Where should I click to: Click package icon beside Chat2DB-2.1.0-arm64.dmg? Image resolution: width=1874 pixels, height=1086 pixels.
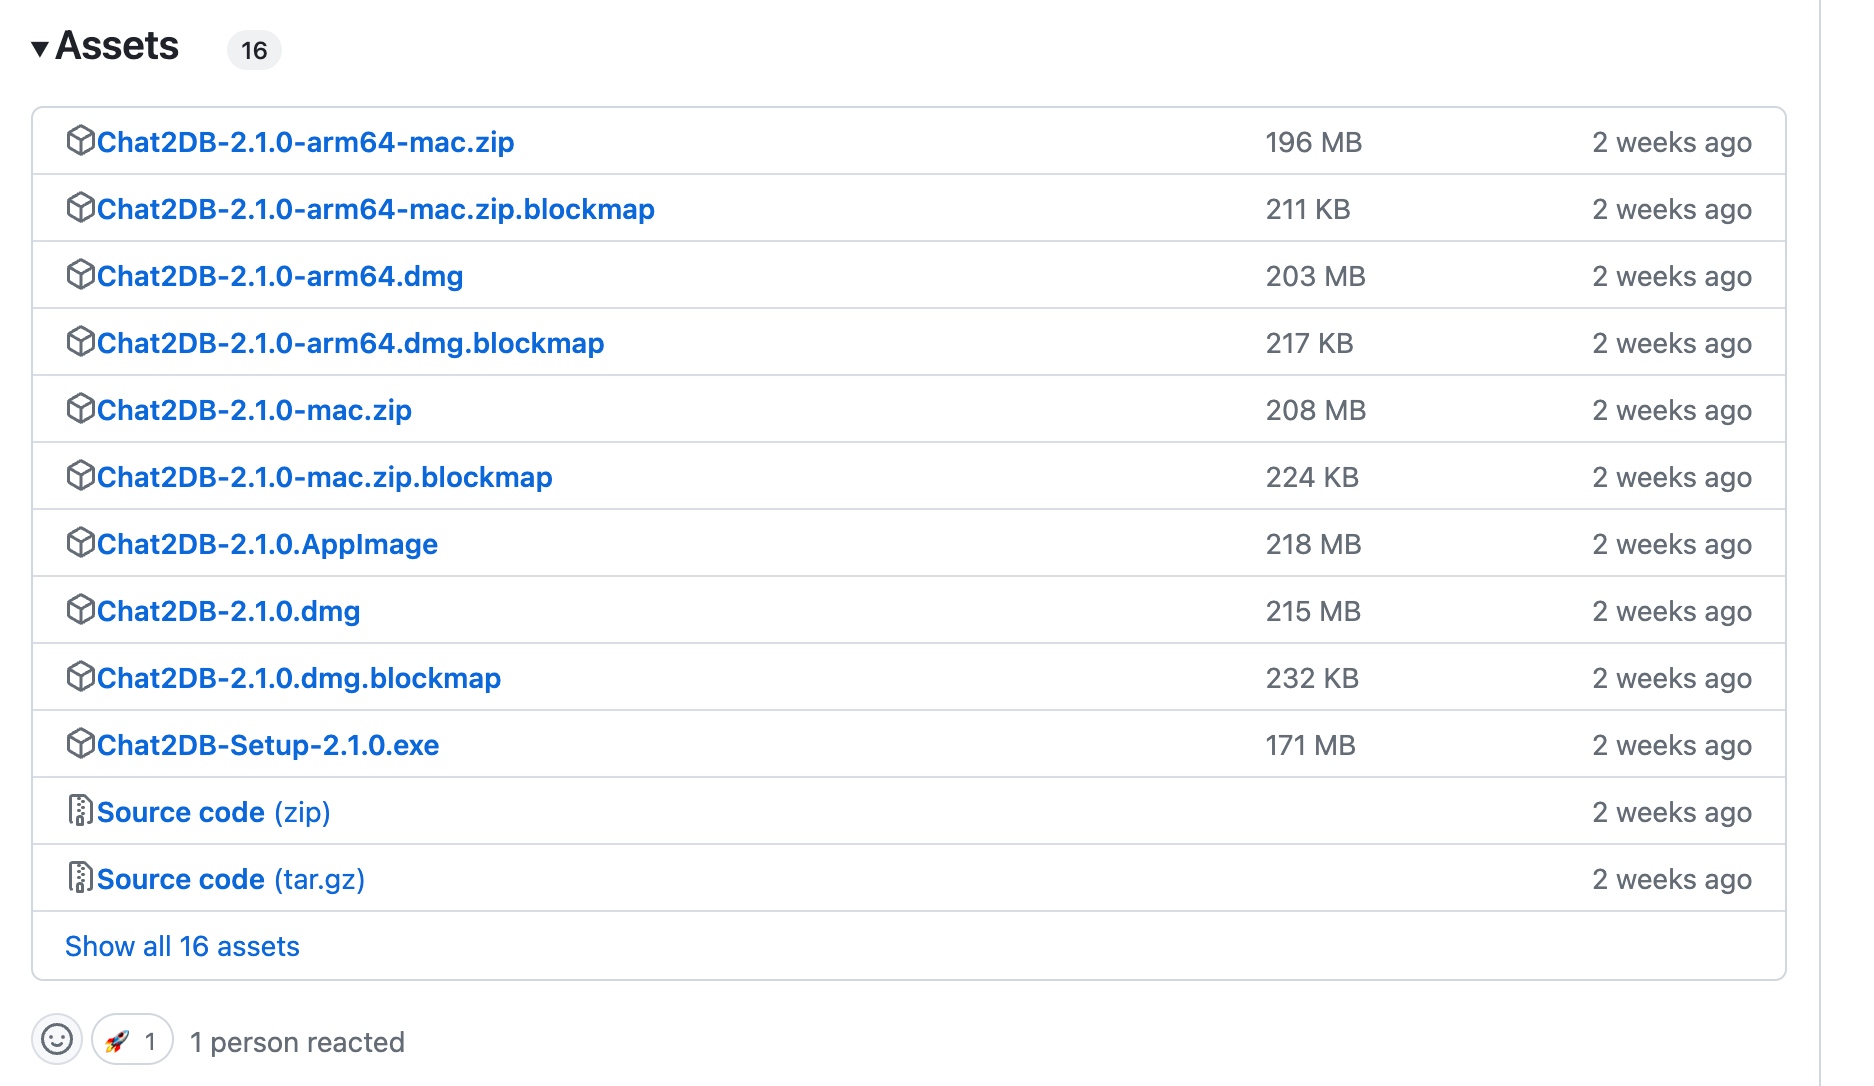coord(80,275)
